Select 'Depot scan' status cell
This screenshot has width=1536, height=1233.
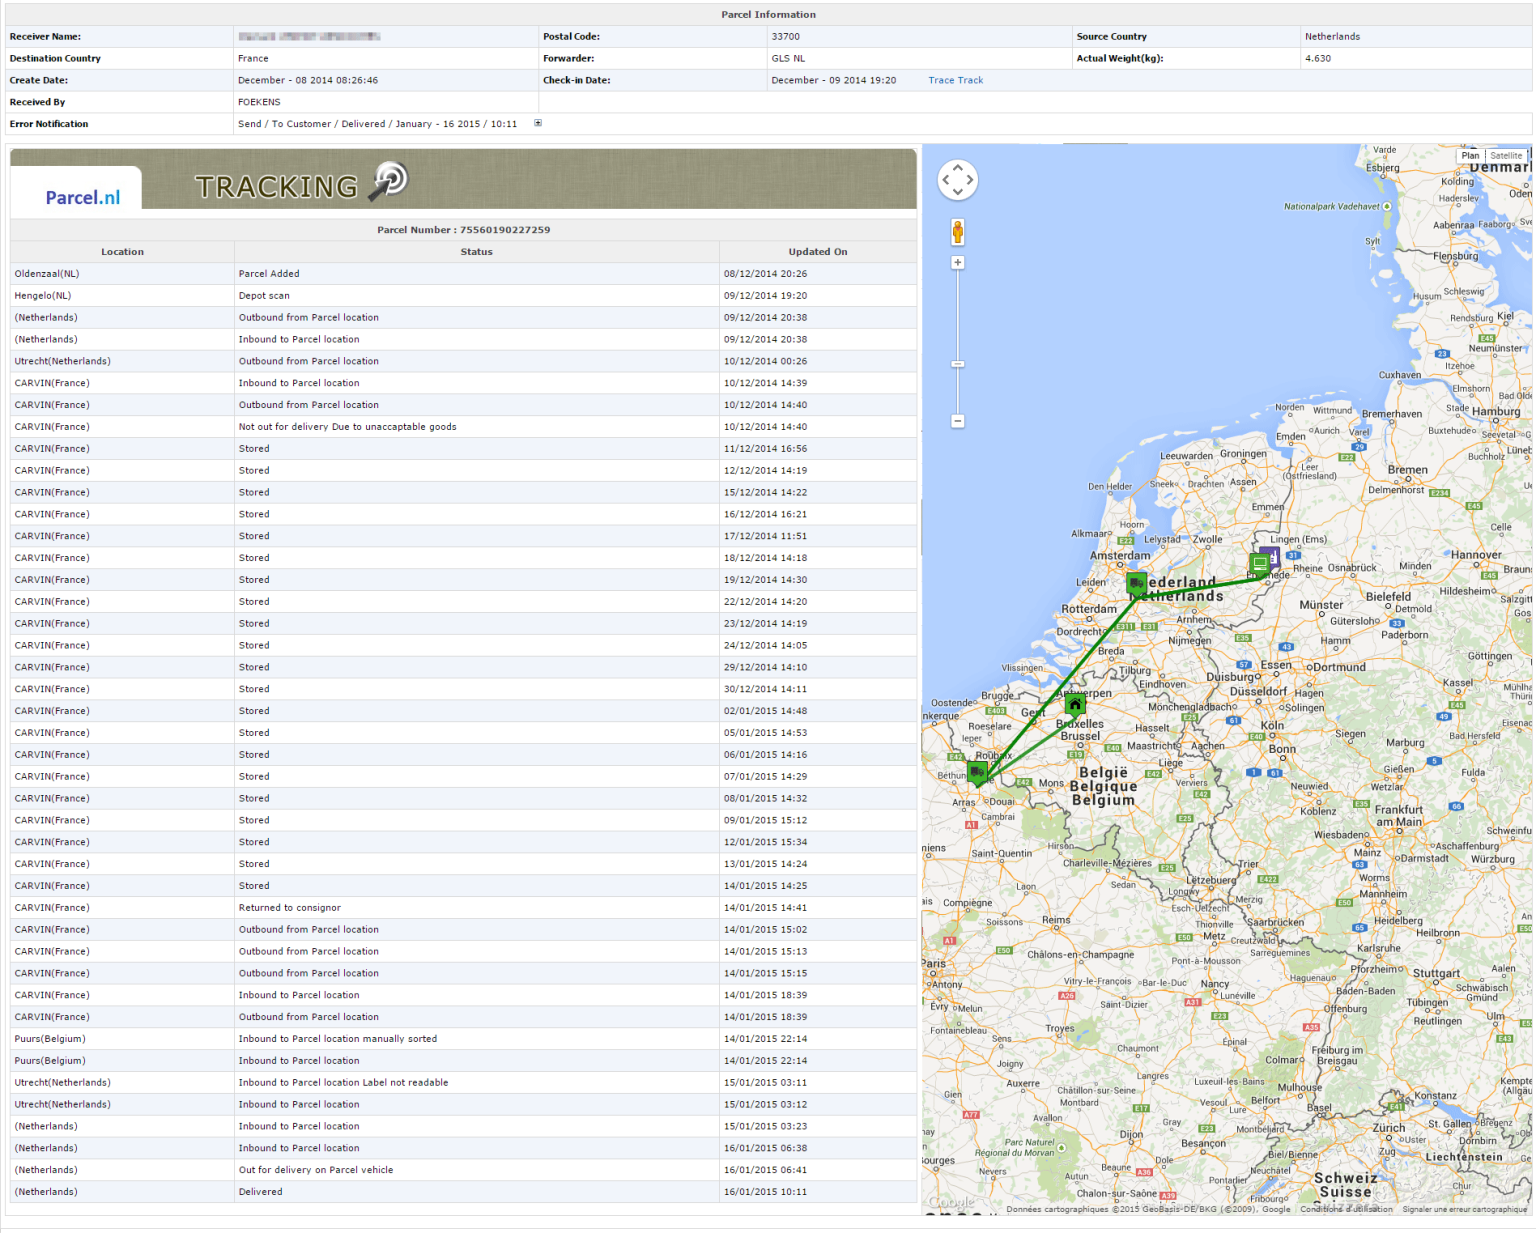pyautogui.click(x=476, y=296)
